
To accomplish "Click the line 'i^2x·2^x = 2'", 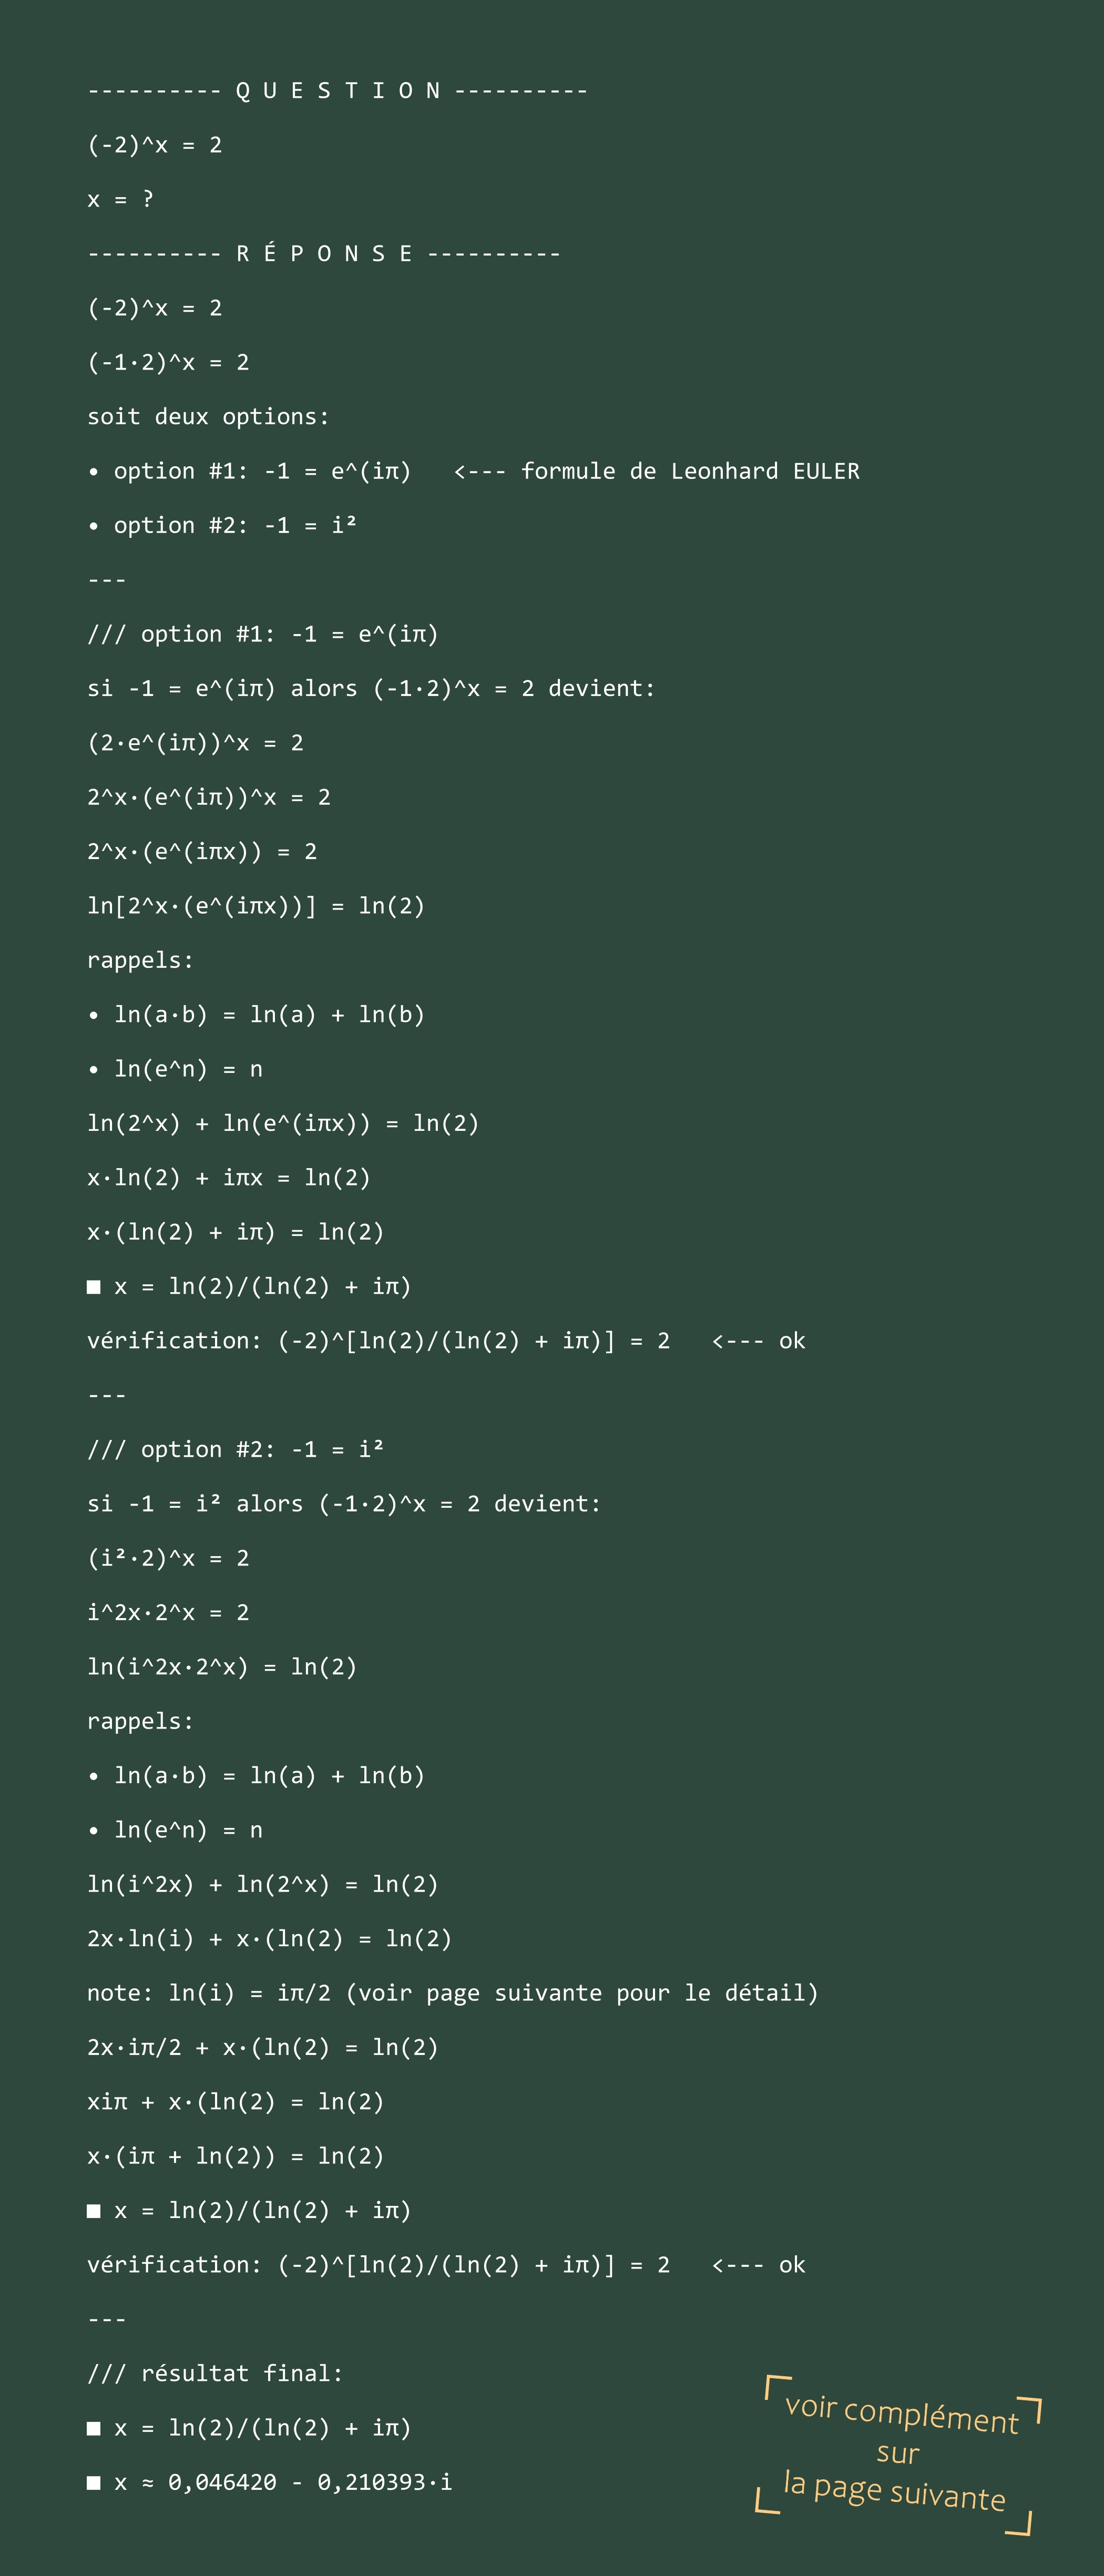I will pos(168,1612).
